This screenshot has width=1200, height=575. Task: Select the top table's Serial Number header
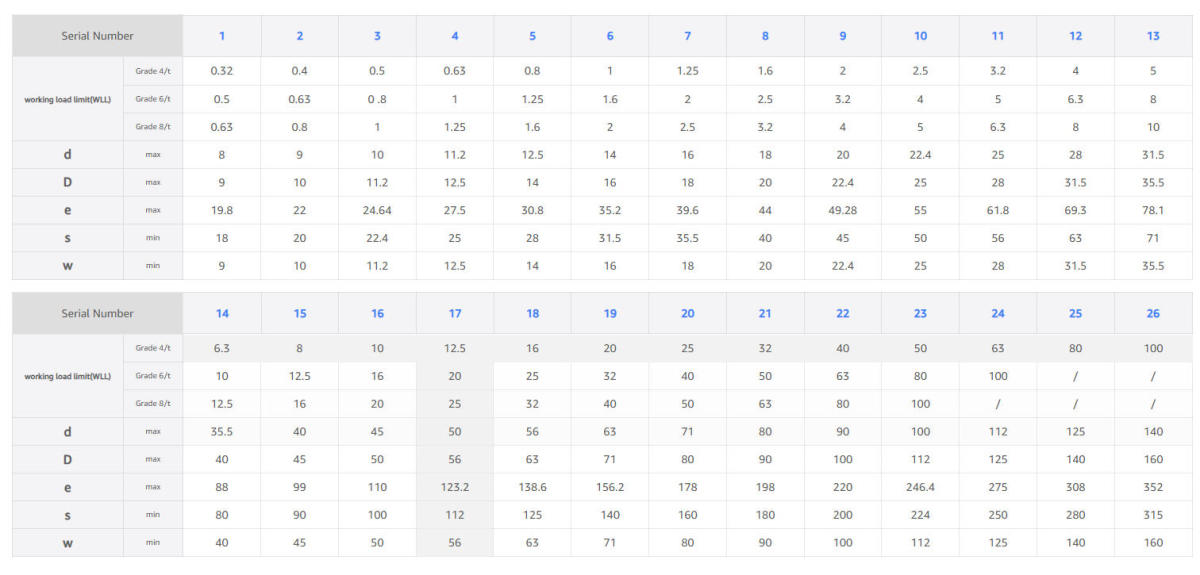(97, 36)
